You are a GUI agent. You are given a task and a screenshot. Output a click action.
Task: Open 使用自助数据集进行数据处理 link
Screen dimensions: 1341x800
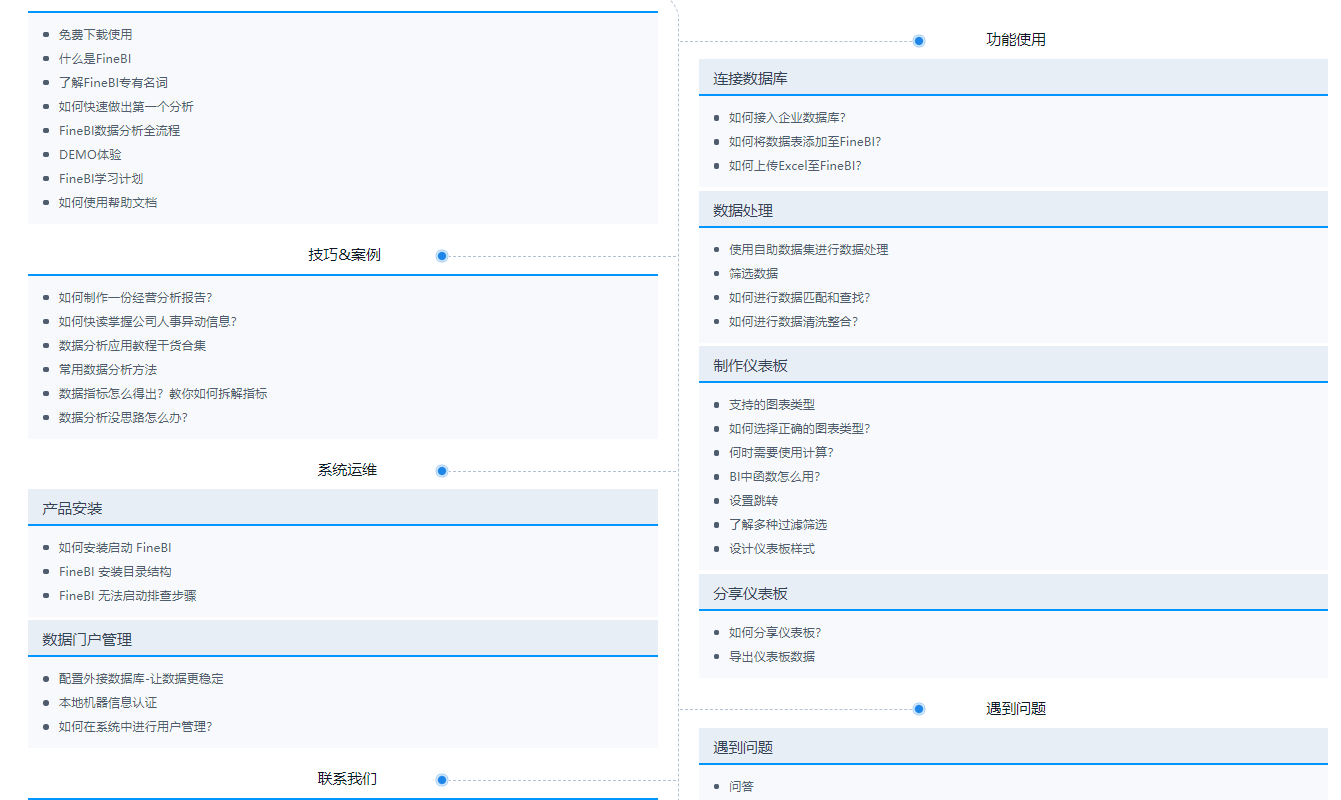point(808,250)
